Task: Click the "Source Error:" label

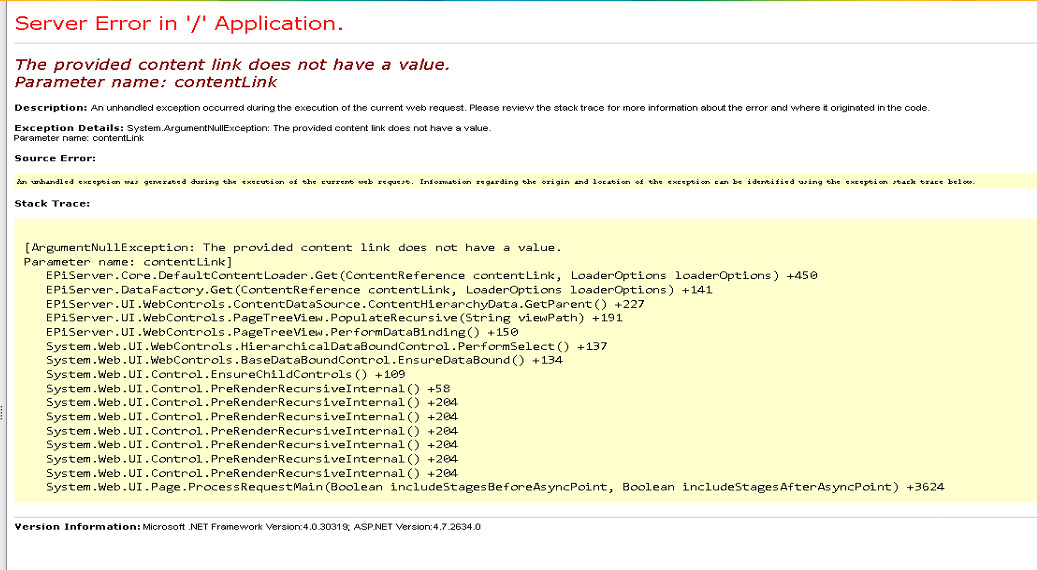Action: point(55,158)
